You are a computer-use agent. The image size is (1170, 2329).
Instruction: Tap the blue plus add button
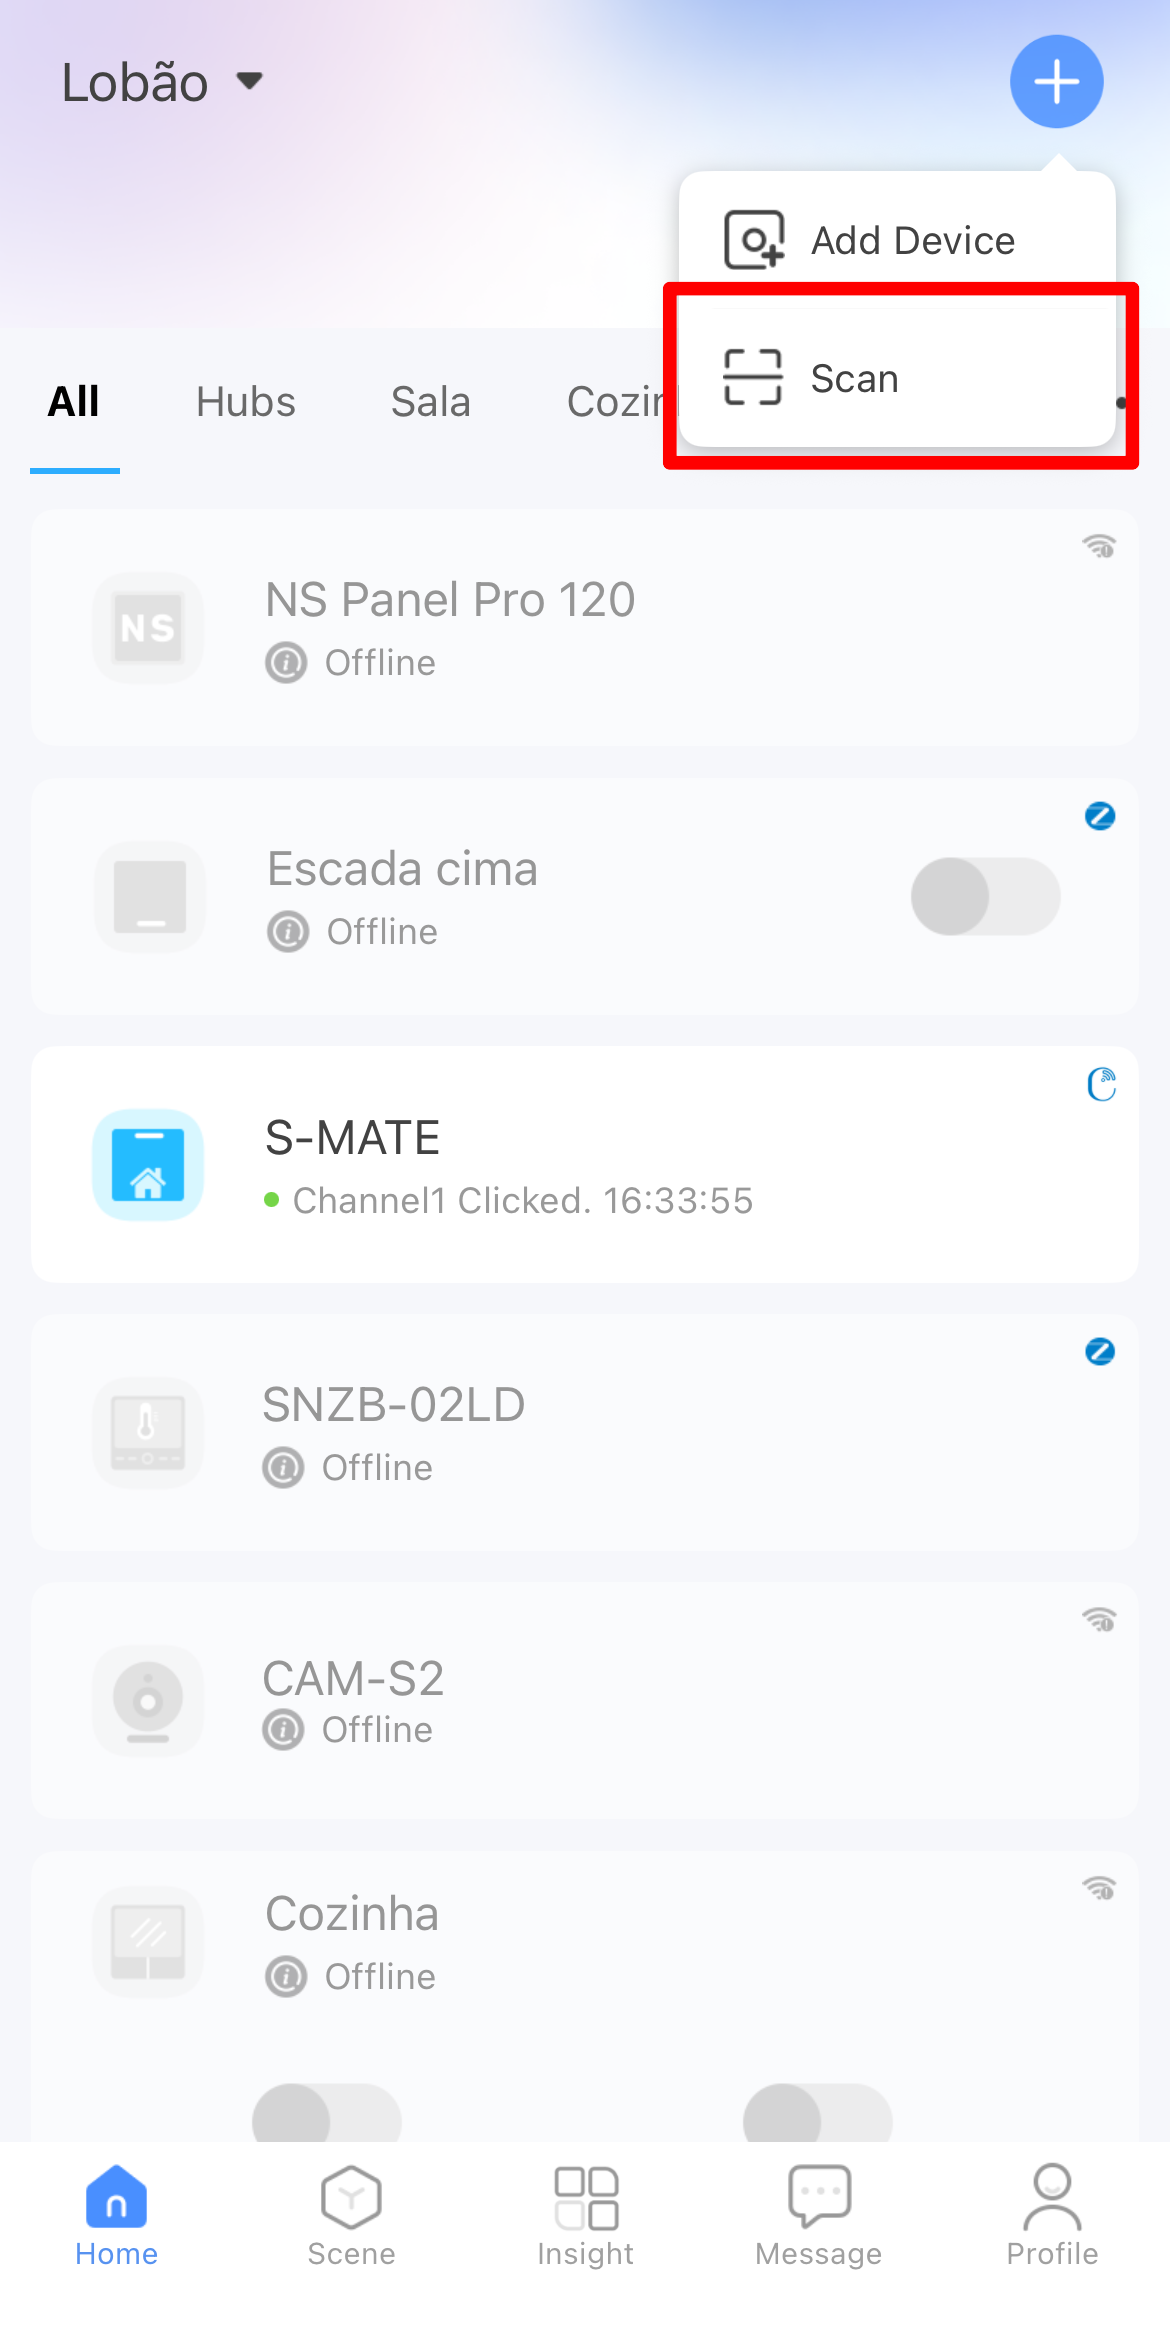[x=1056, y=82]
